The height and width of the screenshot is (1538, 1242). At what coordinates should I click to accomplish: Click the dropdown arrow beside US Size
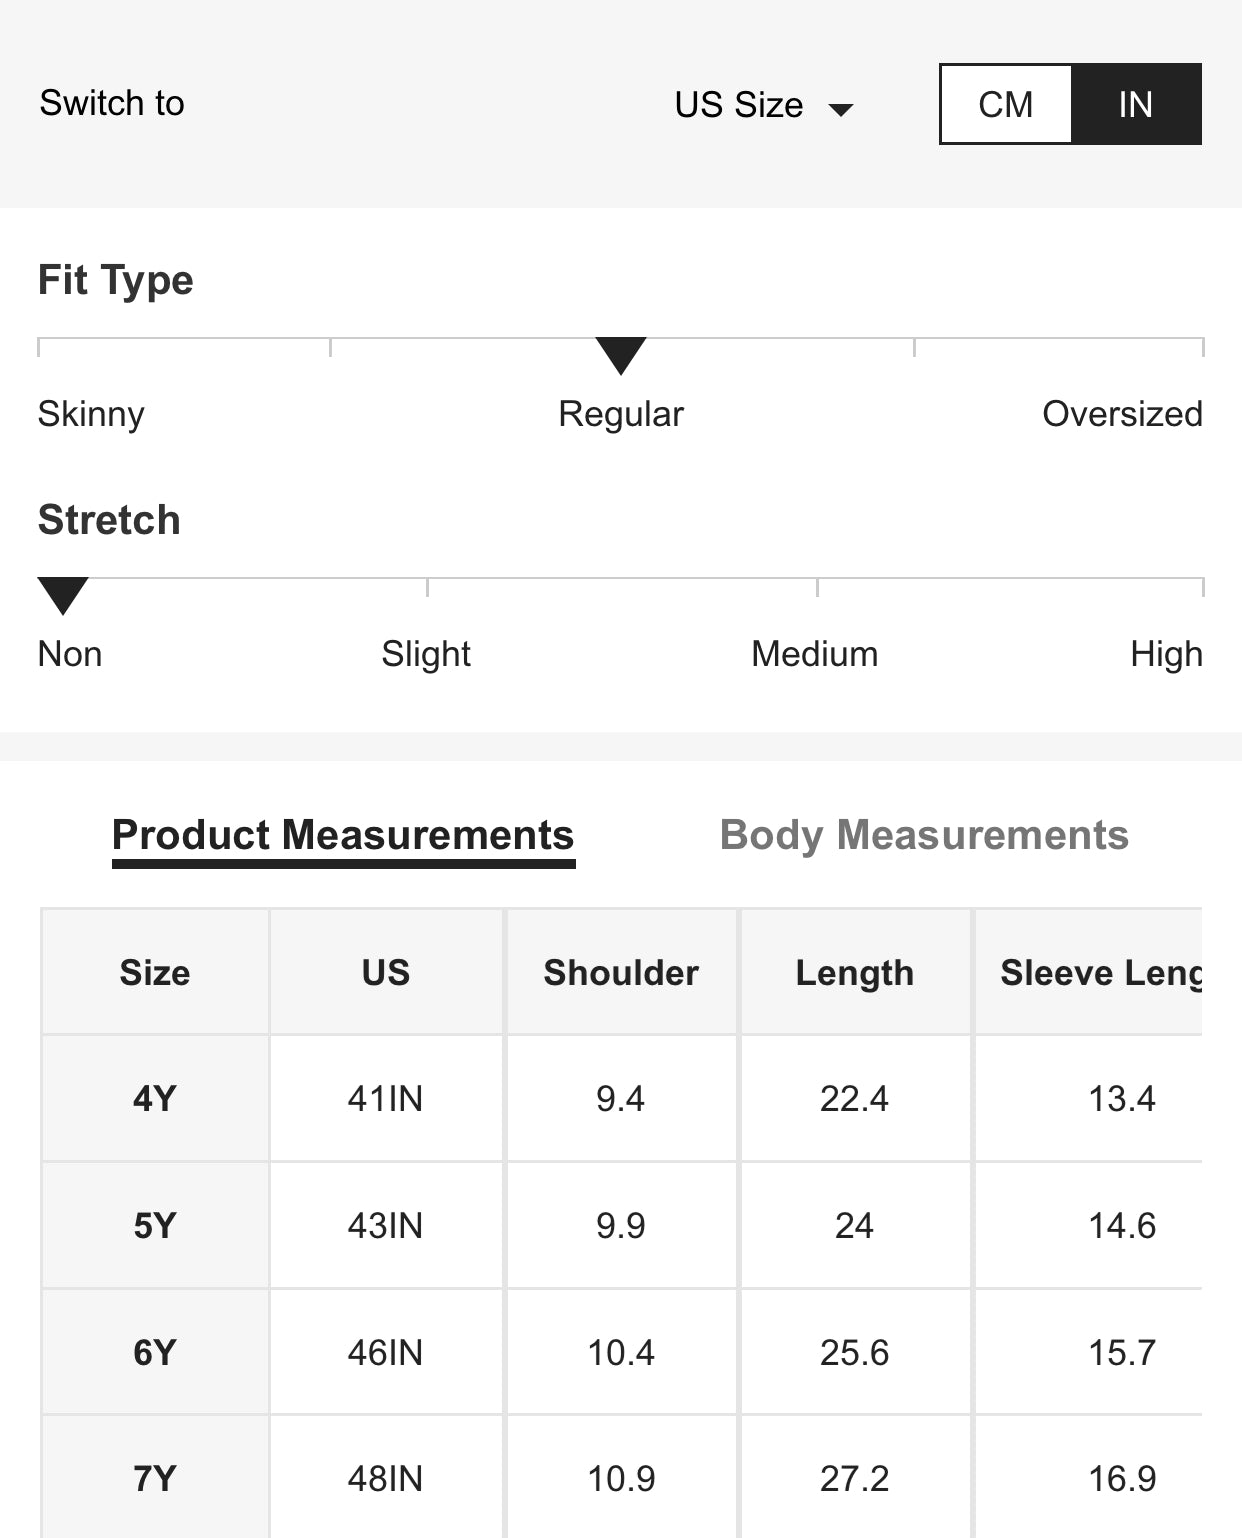pyautogui.click(x=841, y=109)
